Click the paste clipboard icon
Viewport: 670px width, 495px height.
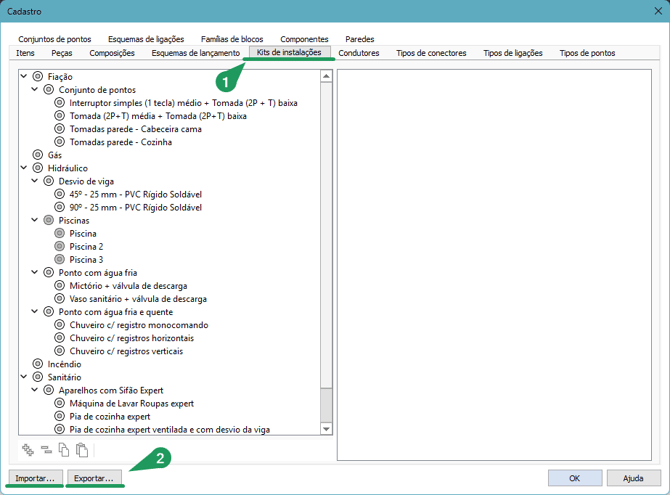[82, 450]
